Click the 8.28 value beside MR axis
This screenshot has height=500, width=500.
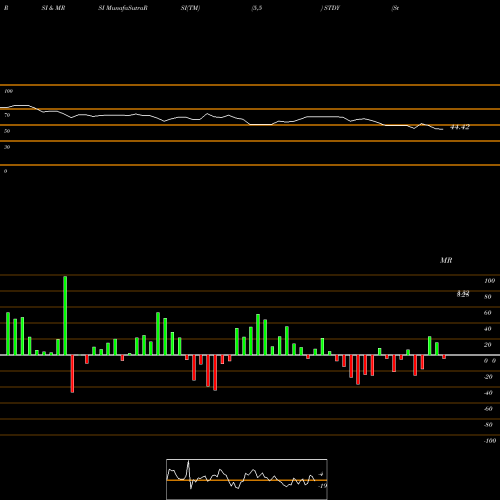pos(463,294)
